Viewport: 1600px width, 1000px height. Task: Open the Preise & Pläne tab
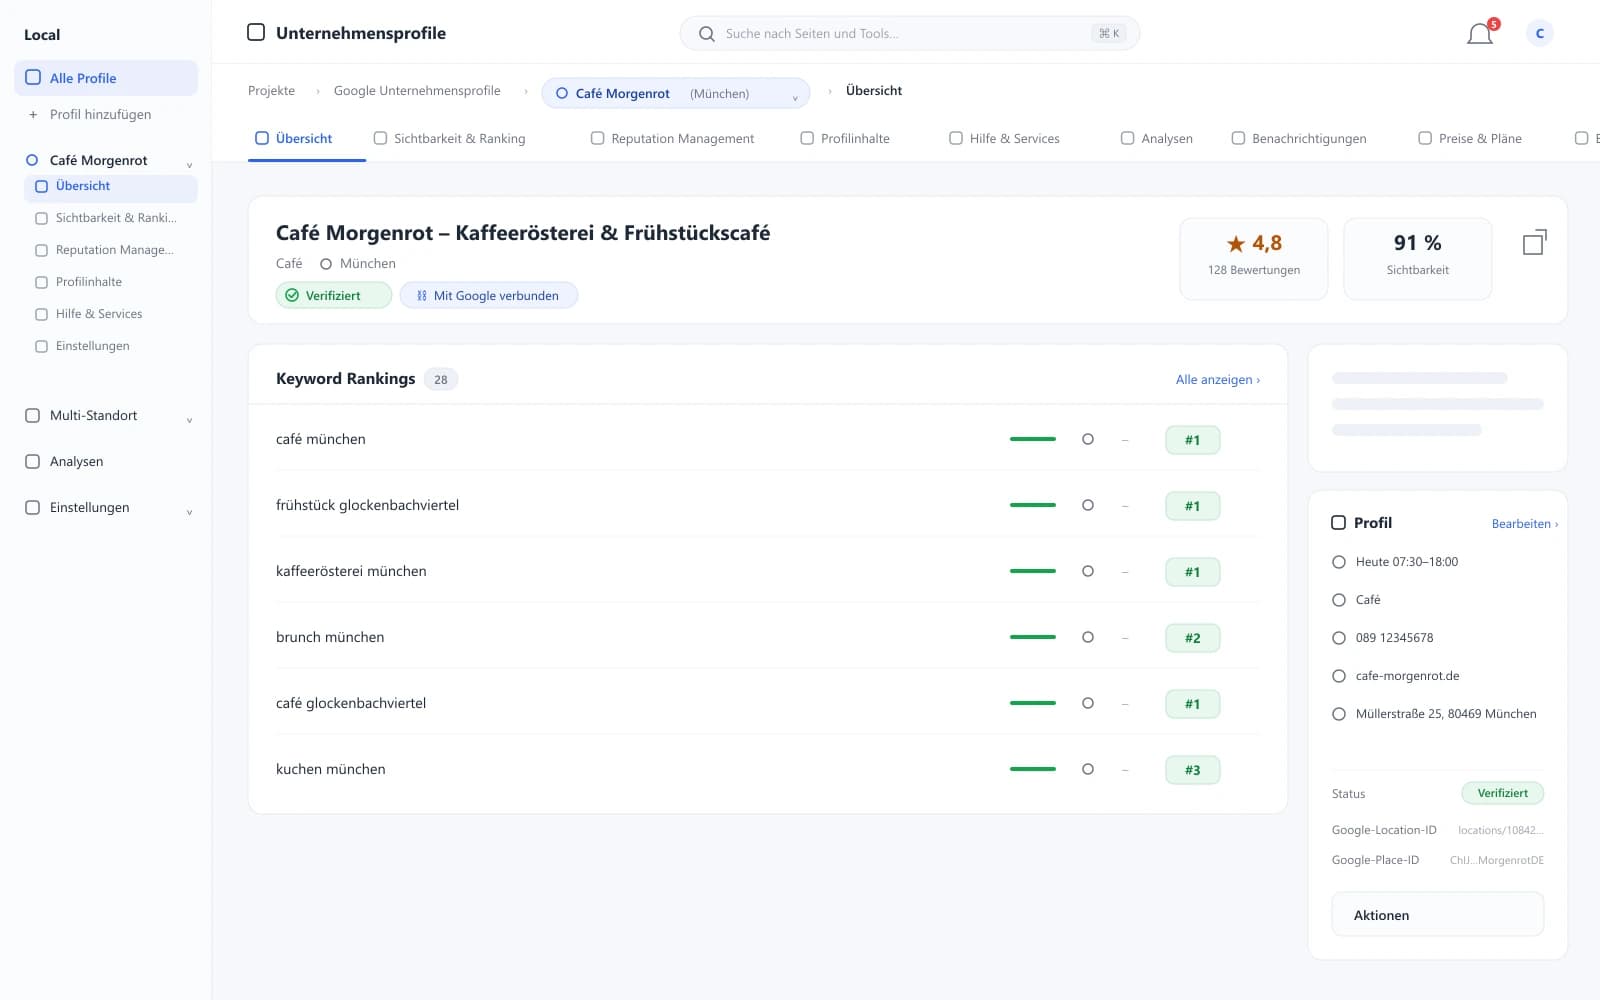tap(1470, 139)
